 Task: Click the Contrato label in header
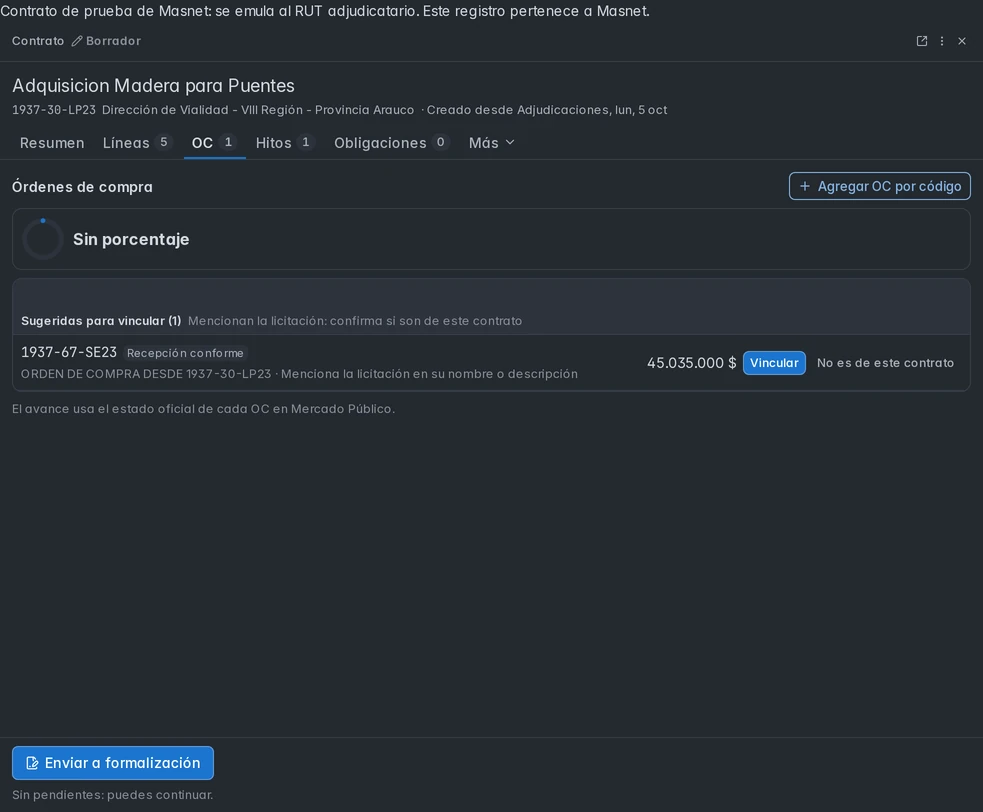[38, 41]
